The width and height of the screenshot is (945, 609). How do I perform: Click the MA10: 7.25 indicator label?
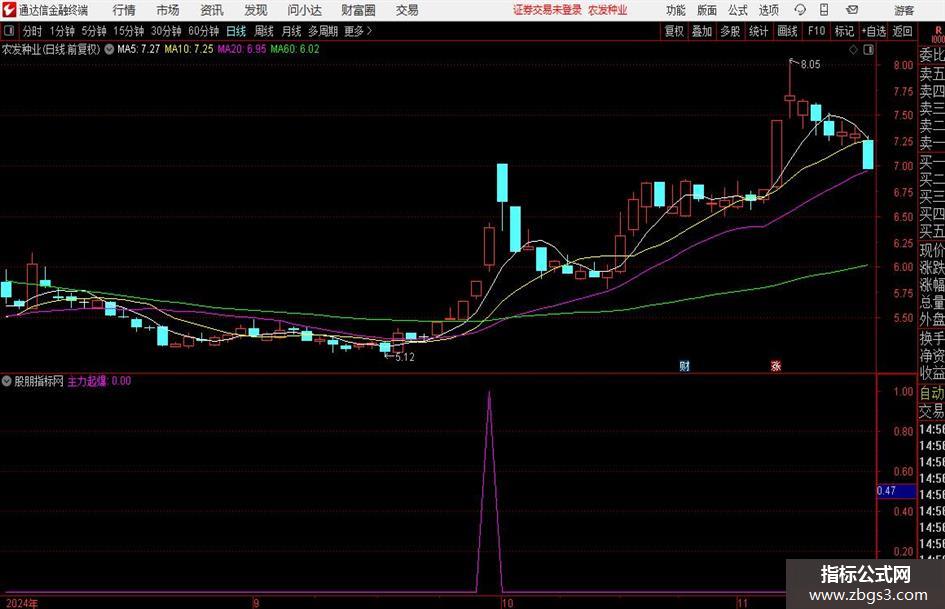pos(189,49)
